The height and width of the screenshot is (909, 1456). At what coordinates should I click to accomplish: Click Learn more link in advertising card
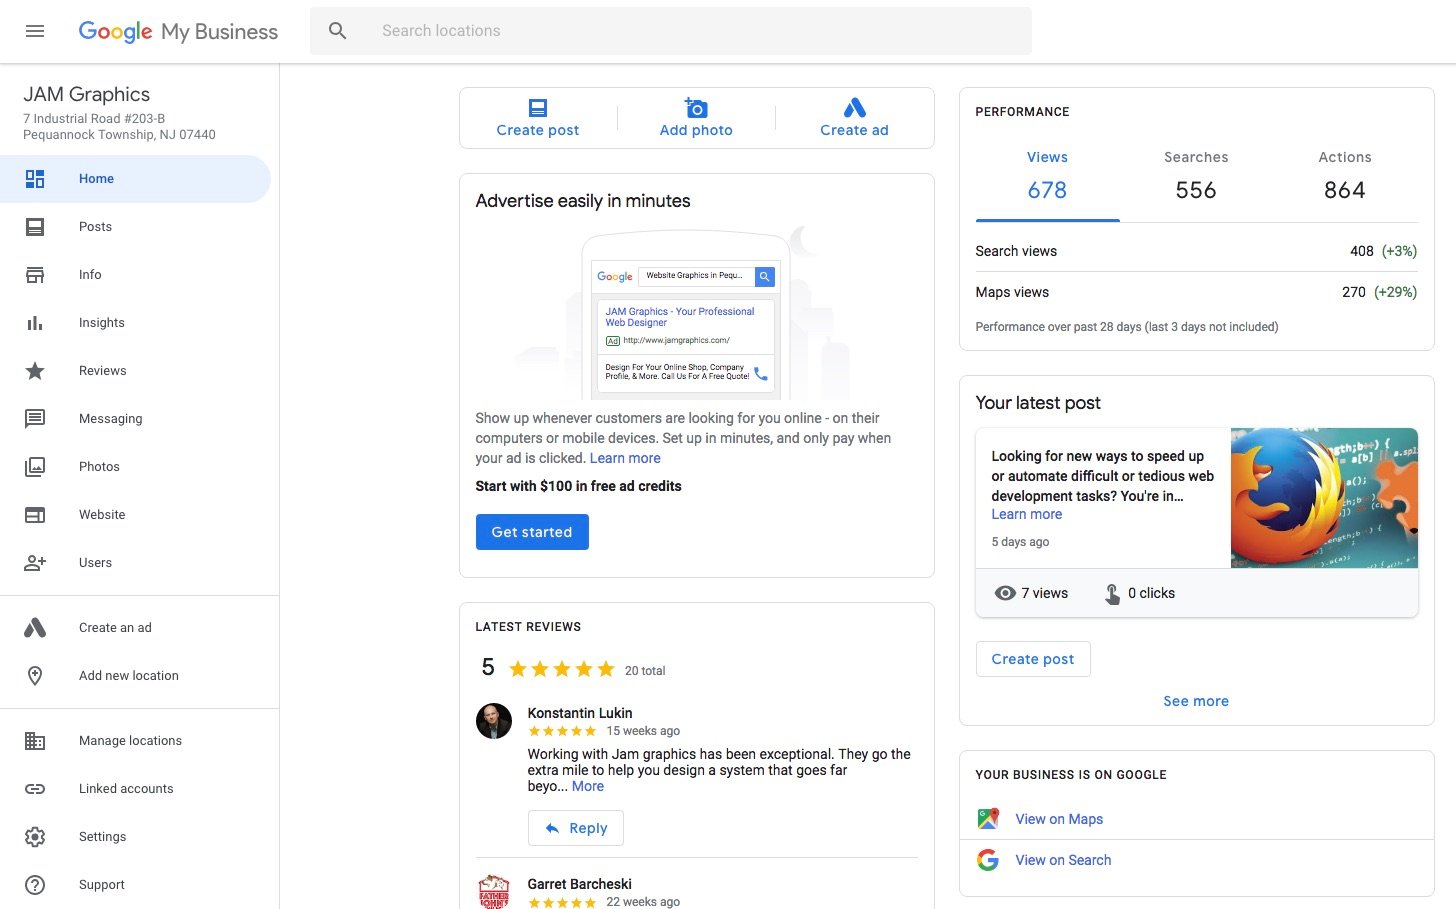coord(625,458)
